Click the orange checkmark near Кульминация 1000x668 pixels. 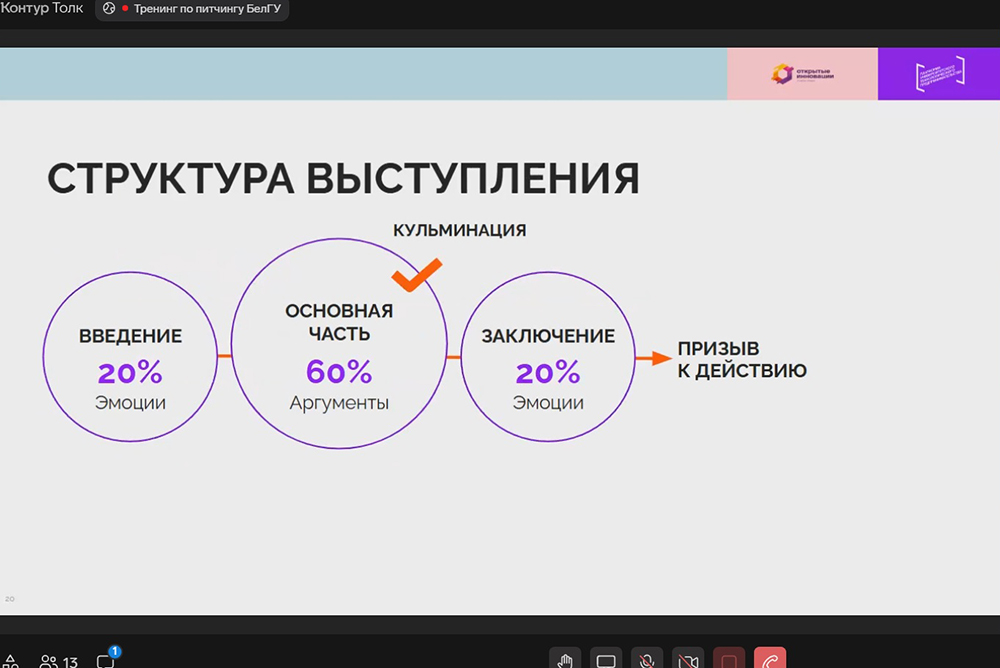[x=416, y=273]
